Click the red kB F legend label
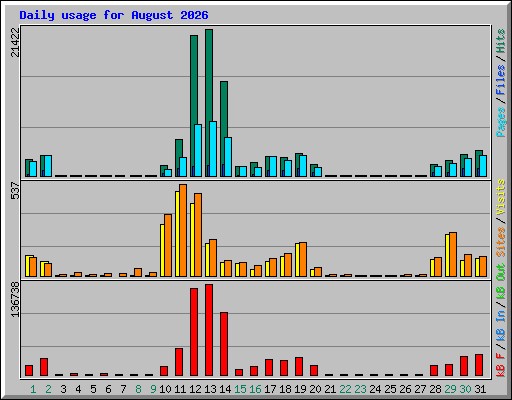Viewport: 512px width, 400px height. (501, 365)
